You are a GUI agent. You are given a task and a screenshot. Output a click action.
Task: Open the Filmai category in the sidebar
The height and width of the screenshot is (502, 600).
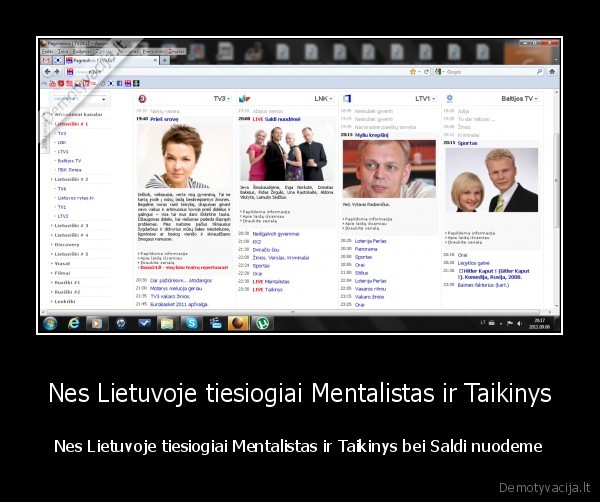pyautogui.click(x=63, y=272)
